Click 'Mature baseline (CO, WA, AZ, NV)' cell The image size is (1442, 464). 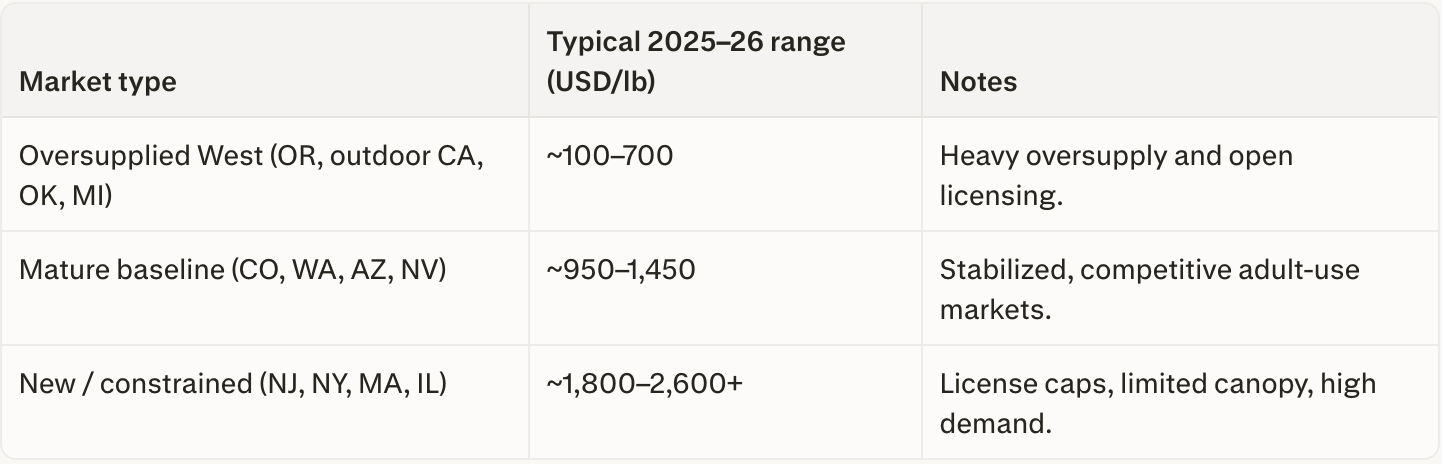tap(232, 270)
